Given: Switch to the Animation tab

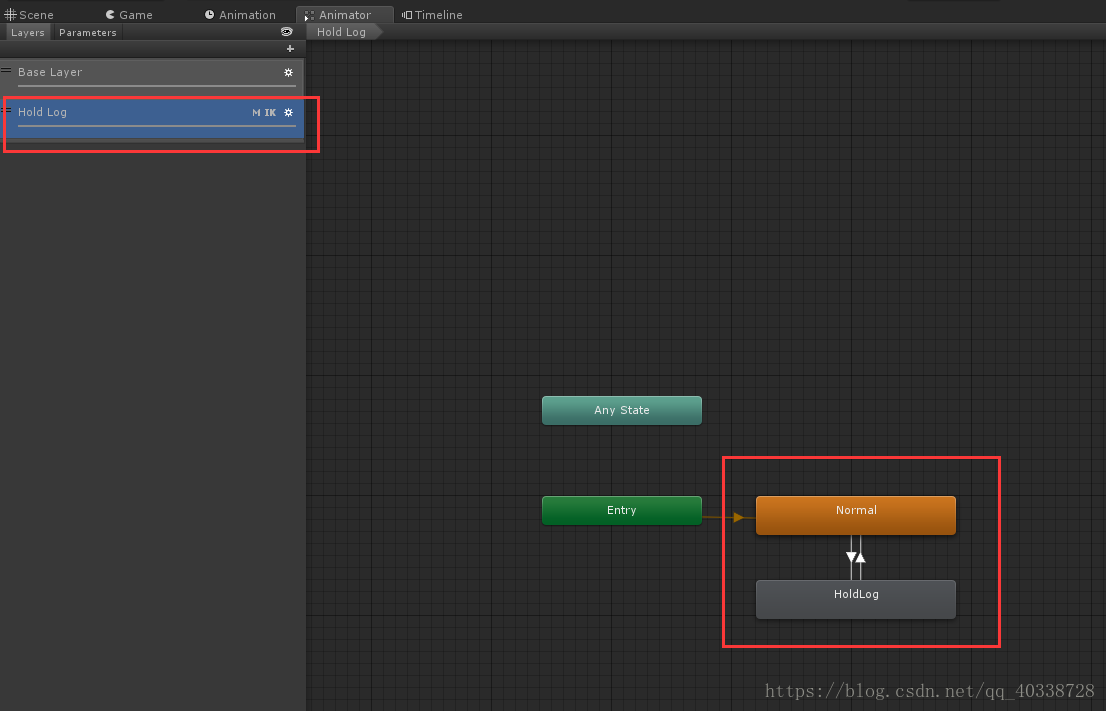Looking at the screenshot, I should pos(241,15).
